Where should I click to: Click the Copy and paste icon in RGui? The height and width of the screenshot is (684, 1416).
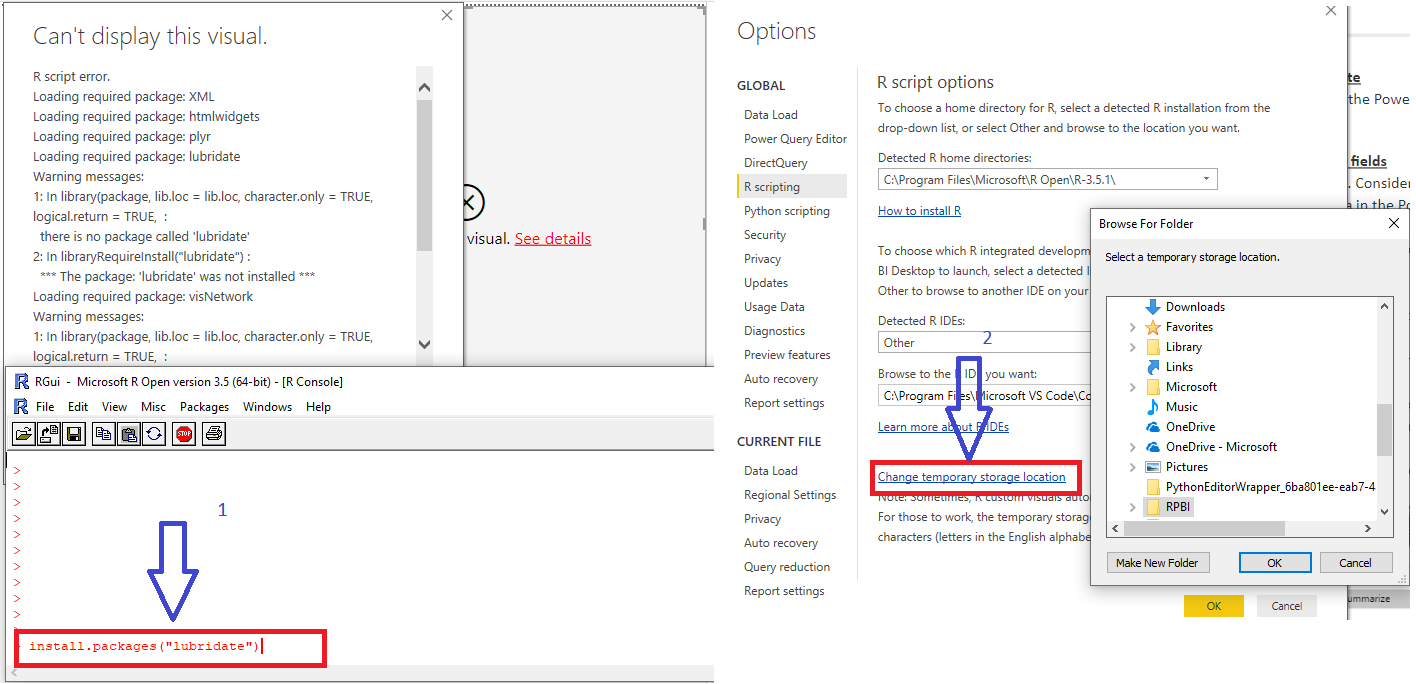(153, 433)
